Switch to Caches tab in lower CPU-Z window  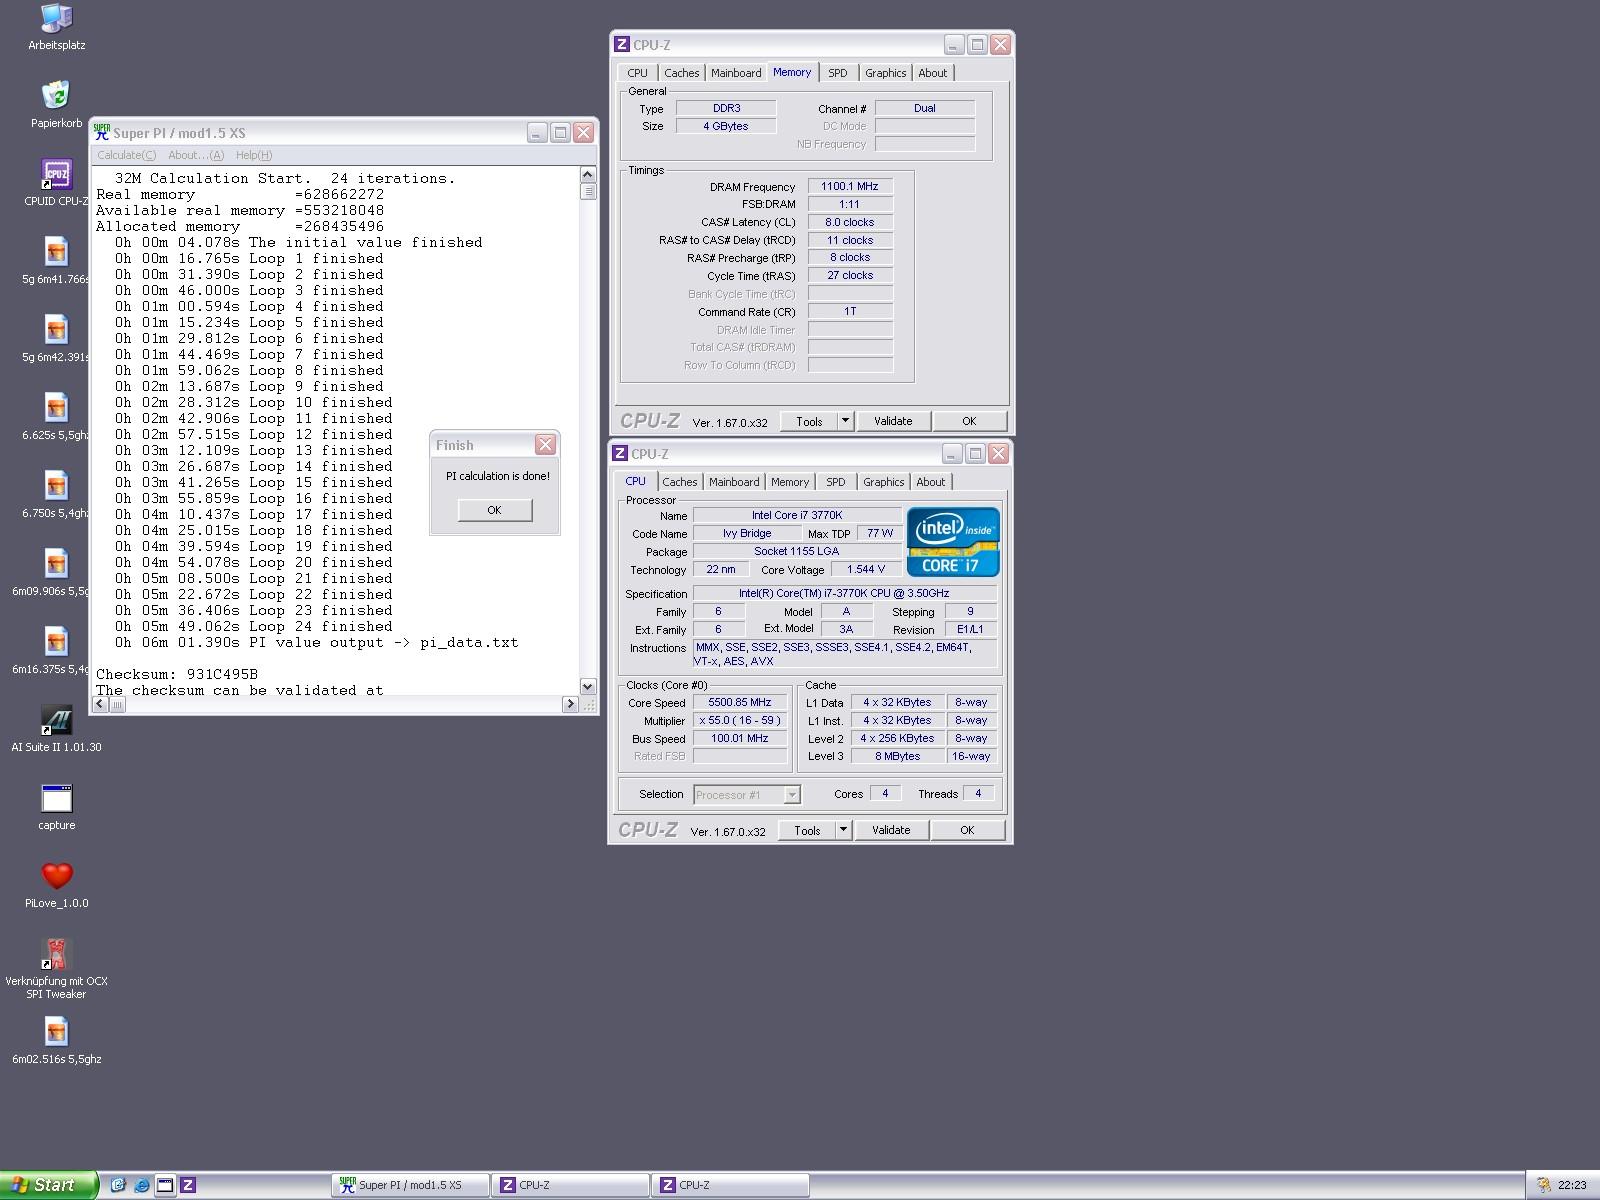click(x=679, y=482)
